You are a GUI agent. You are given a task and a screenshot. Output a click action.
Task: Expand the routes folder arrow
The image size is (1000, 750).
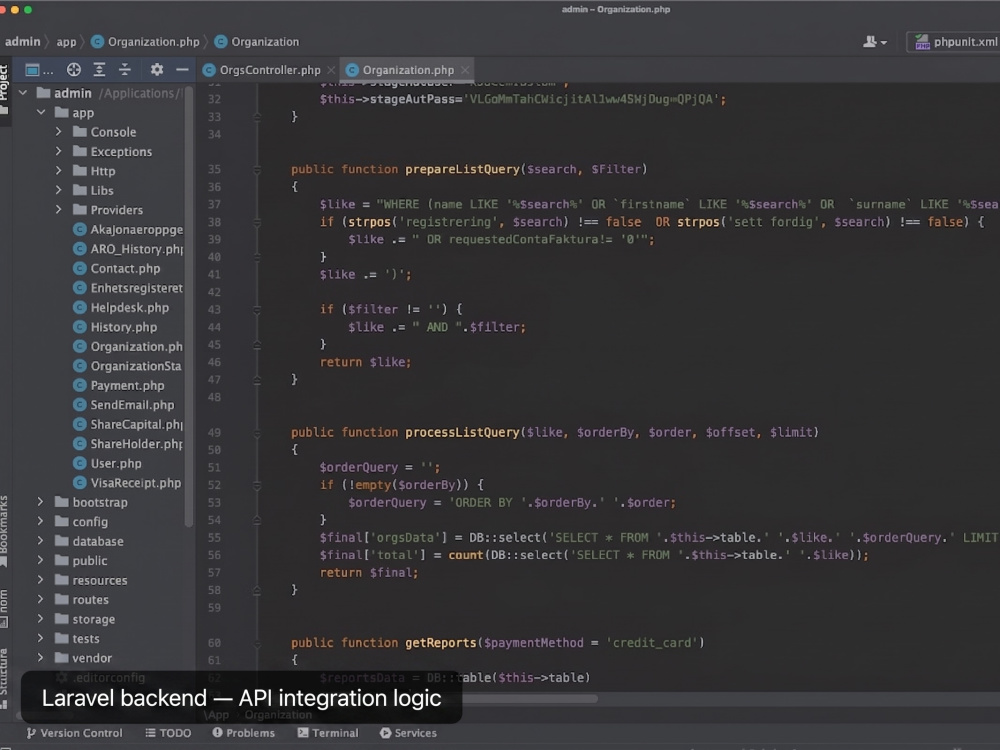[x=41, y=599]
